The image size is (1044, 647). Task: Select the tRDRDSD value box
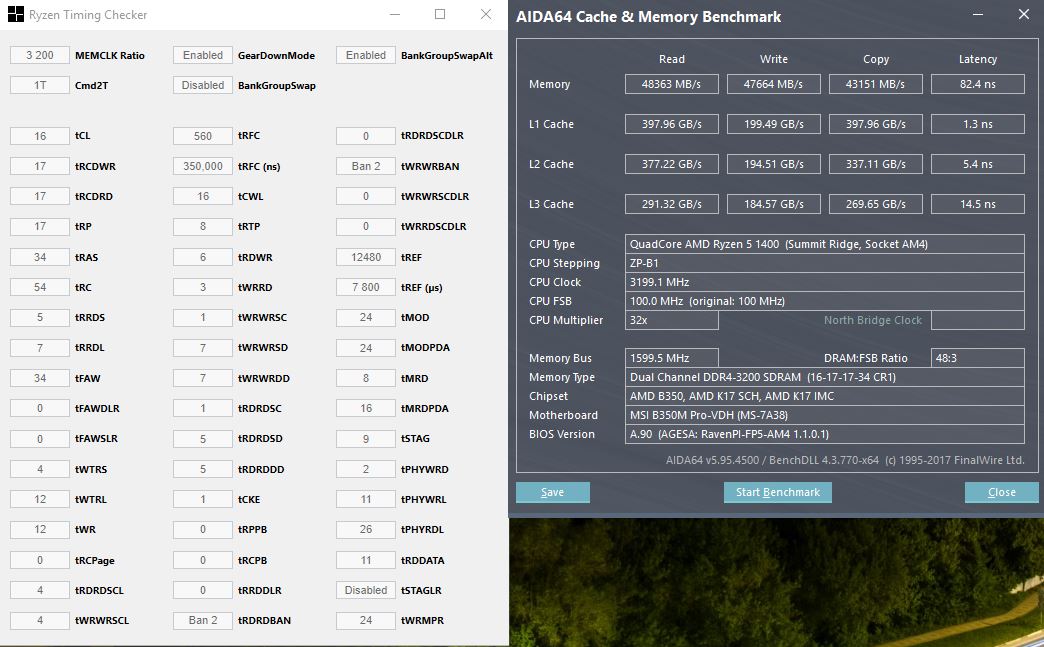coord(202,439)
